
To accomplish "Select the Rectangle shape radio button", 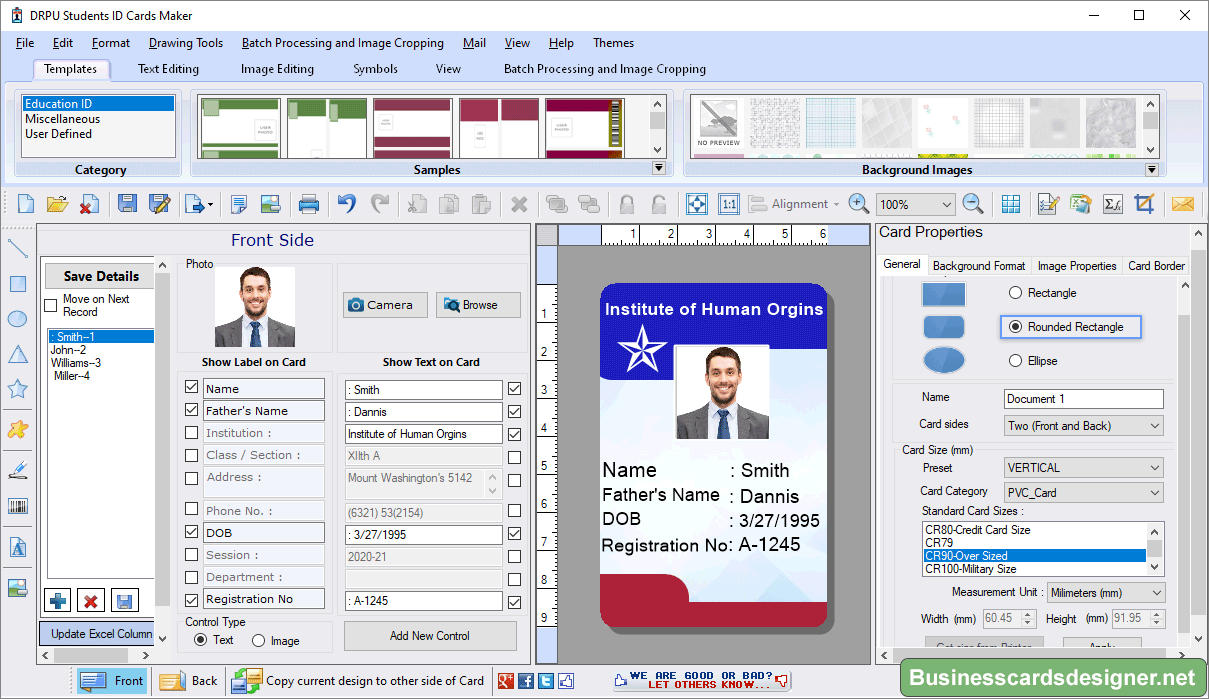I will pos(1015,293).
